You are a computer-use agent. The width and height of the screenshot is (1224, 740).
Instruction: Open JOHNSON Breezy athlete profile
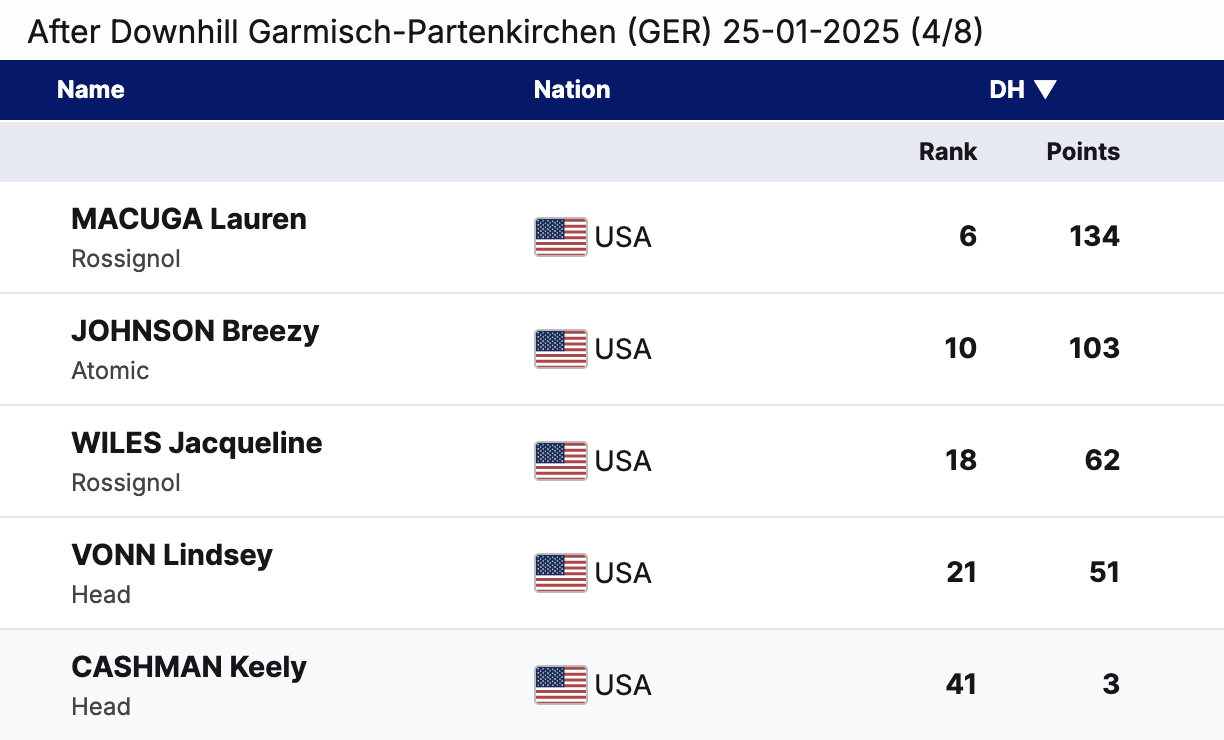pyautogui.click(x=195, y=331)
